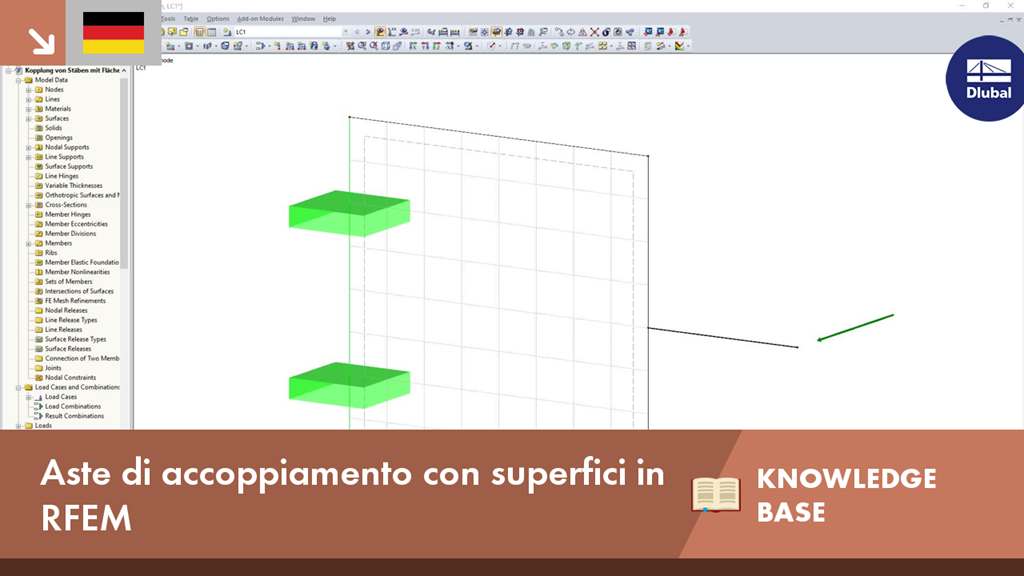Viewport: 1024px width, 576px height.
Task: Open the Table menu
Action: click(191, 19)
